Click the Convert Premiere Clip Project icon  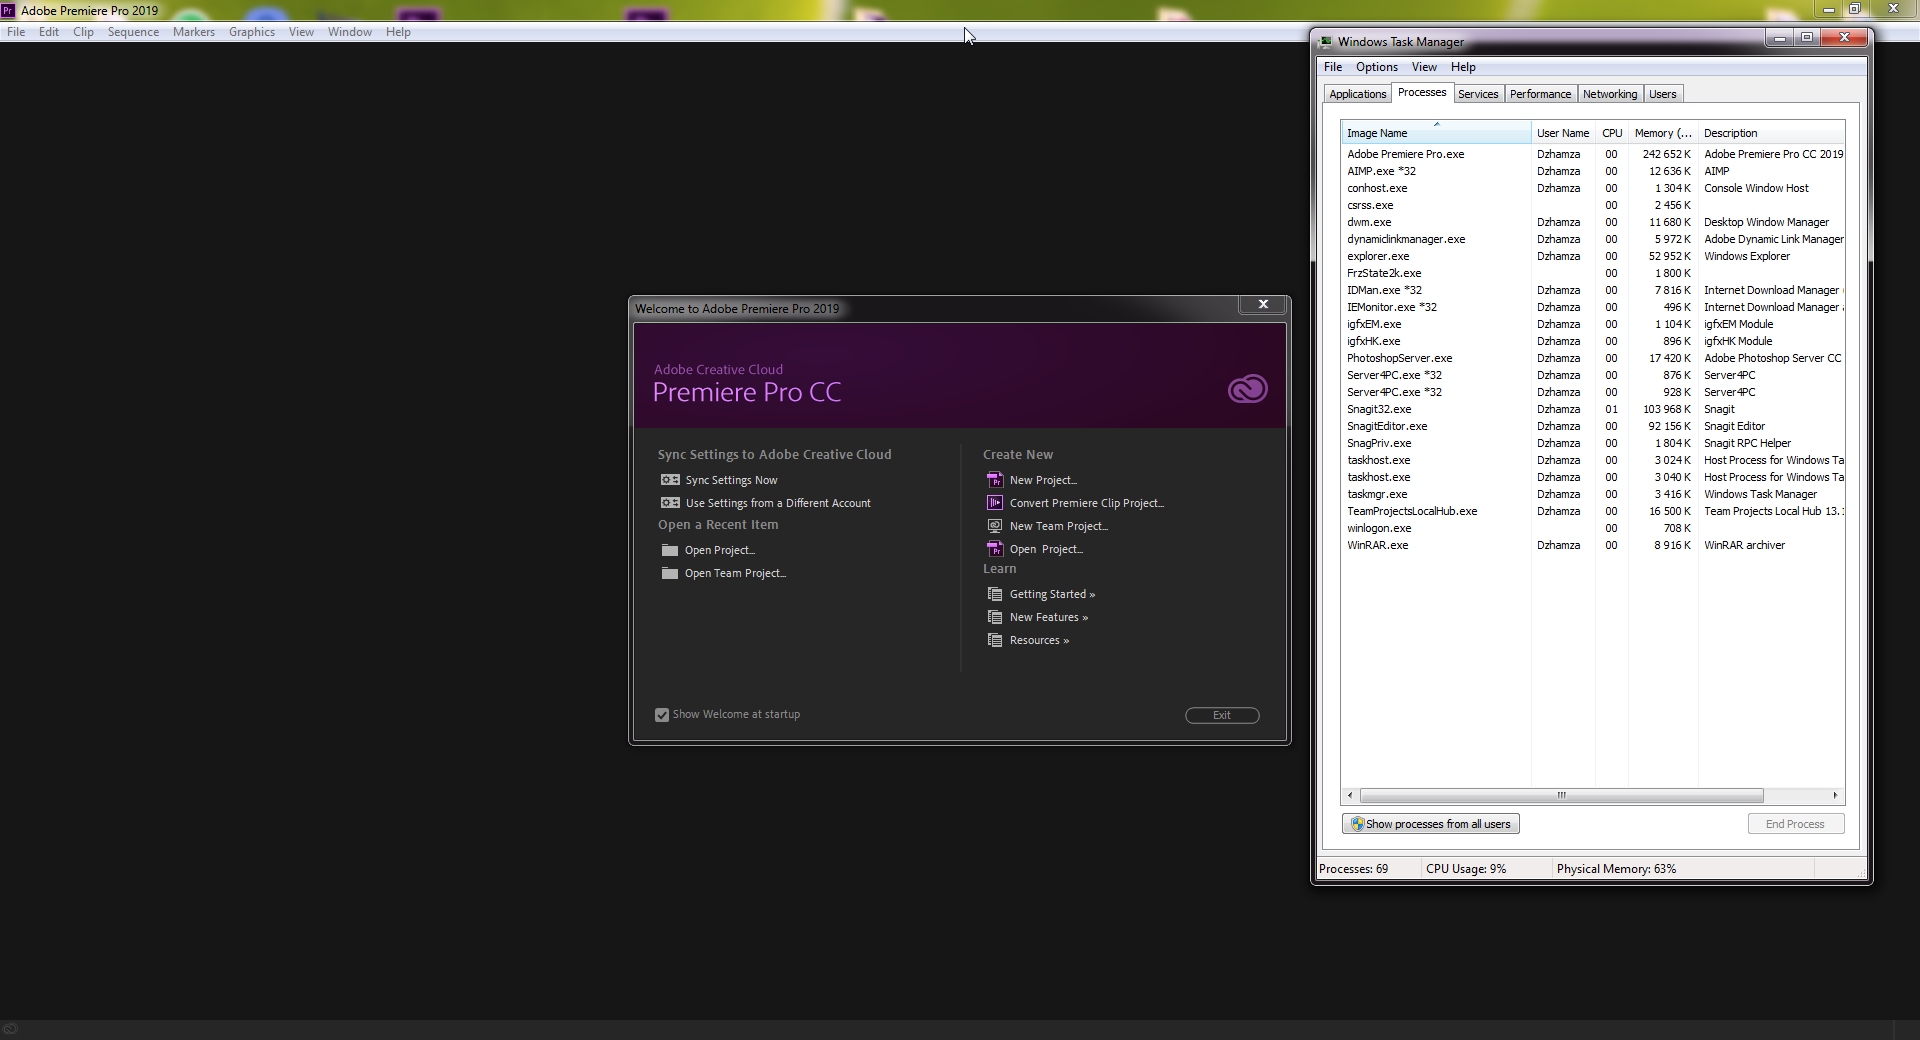pos(995,503)
